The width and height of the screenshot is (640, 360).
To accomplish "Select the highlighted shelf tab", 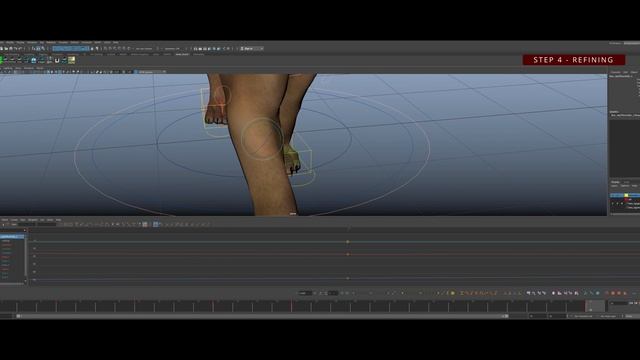I will pos(182,54).
